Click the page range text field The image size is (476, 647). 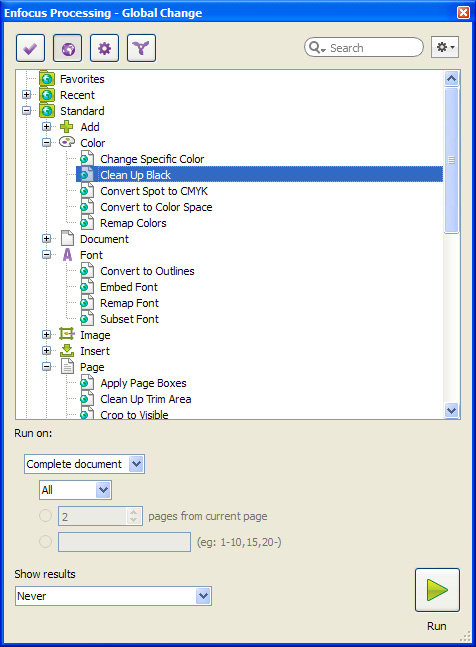tap(125, 542)
